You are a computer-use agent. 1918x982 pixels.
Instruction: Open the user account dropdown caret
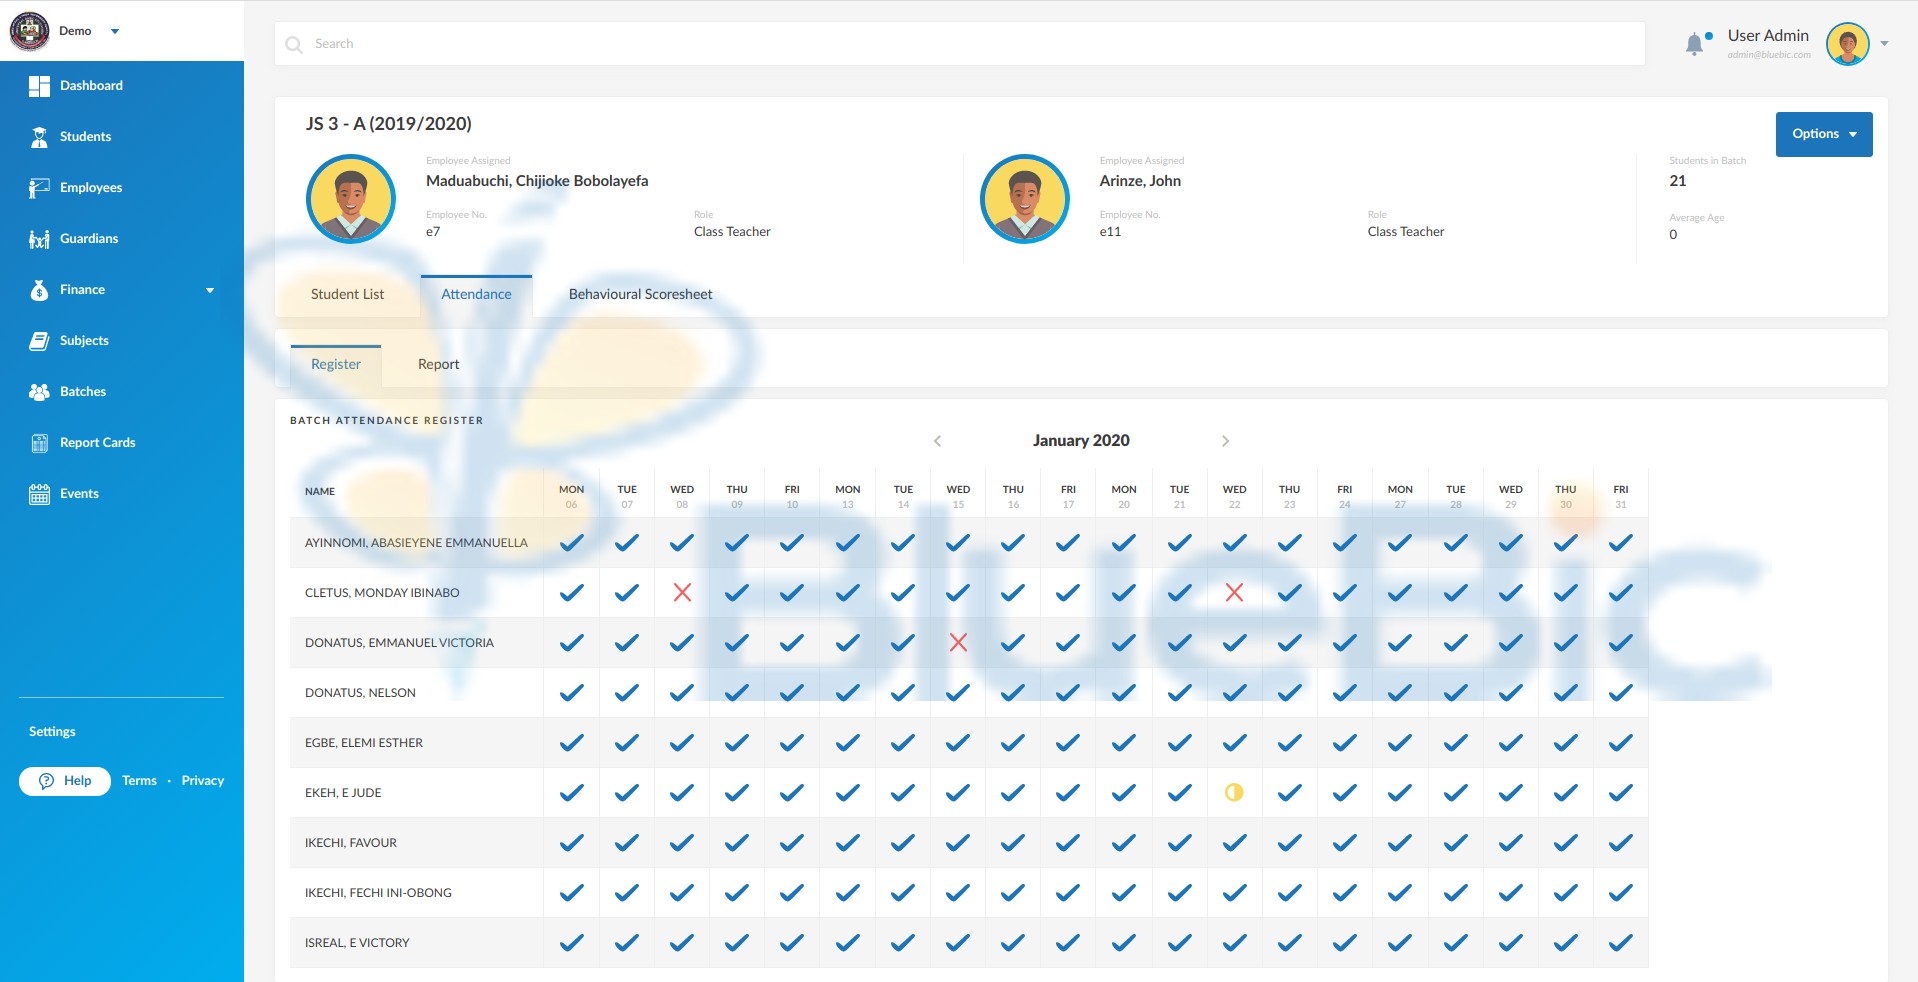click(x=1884, y=44)
